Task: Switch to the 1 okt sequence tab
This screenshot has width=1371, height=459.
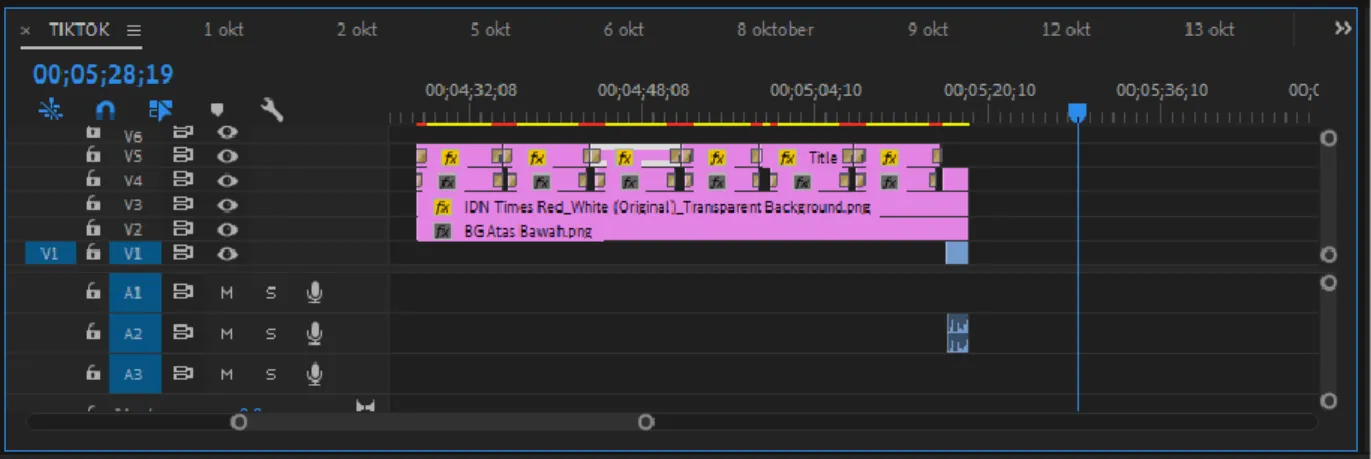Action: [x=224, y=30]
